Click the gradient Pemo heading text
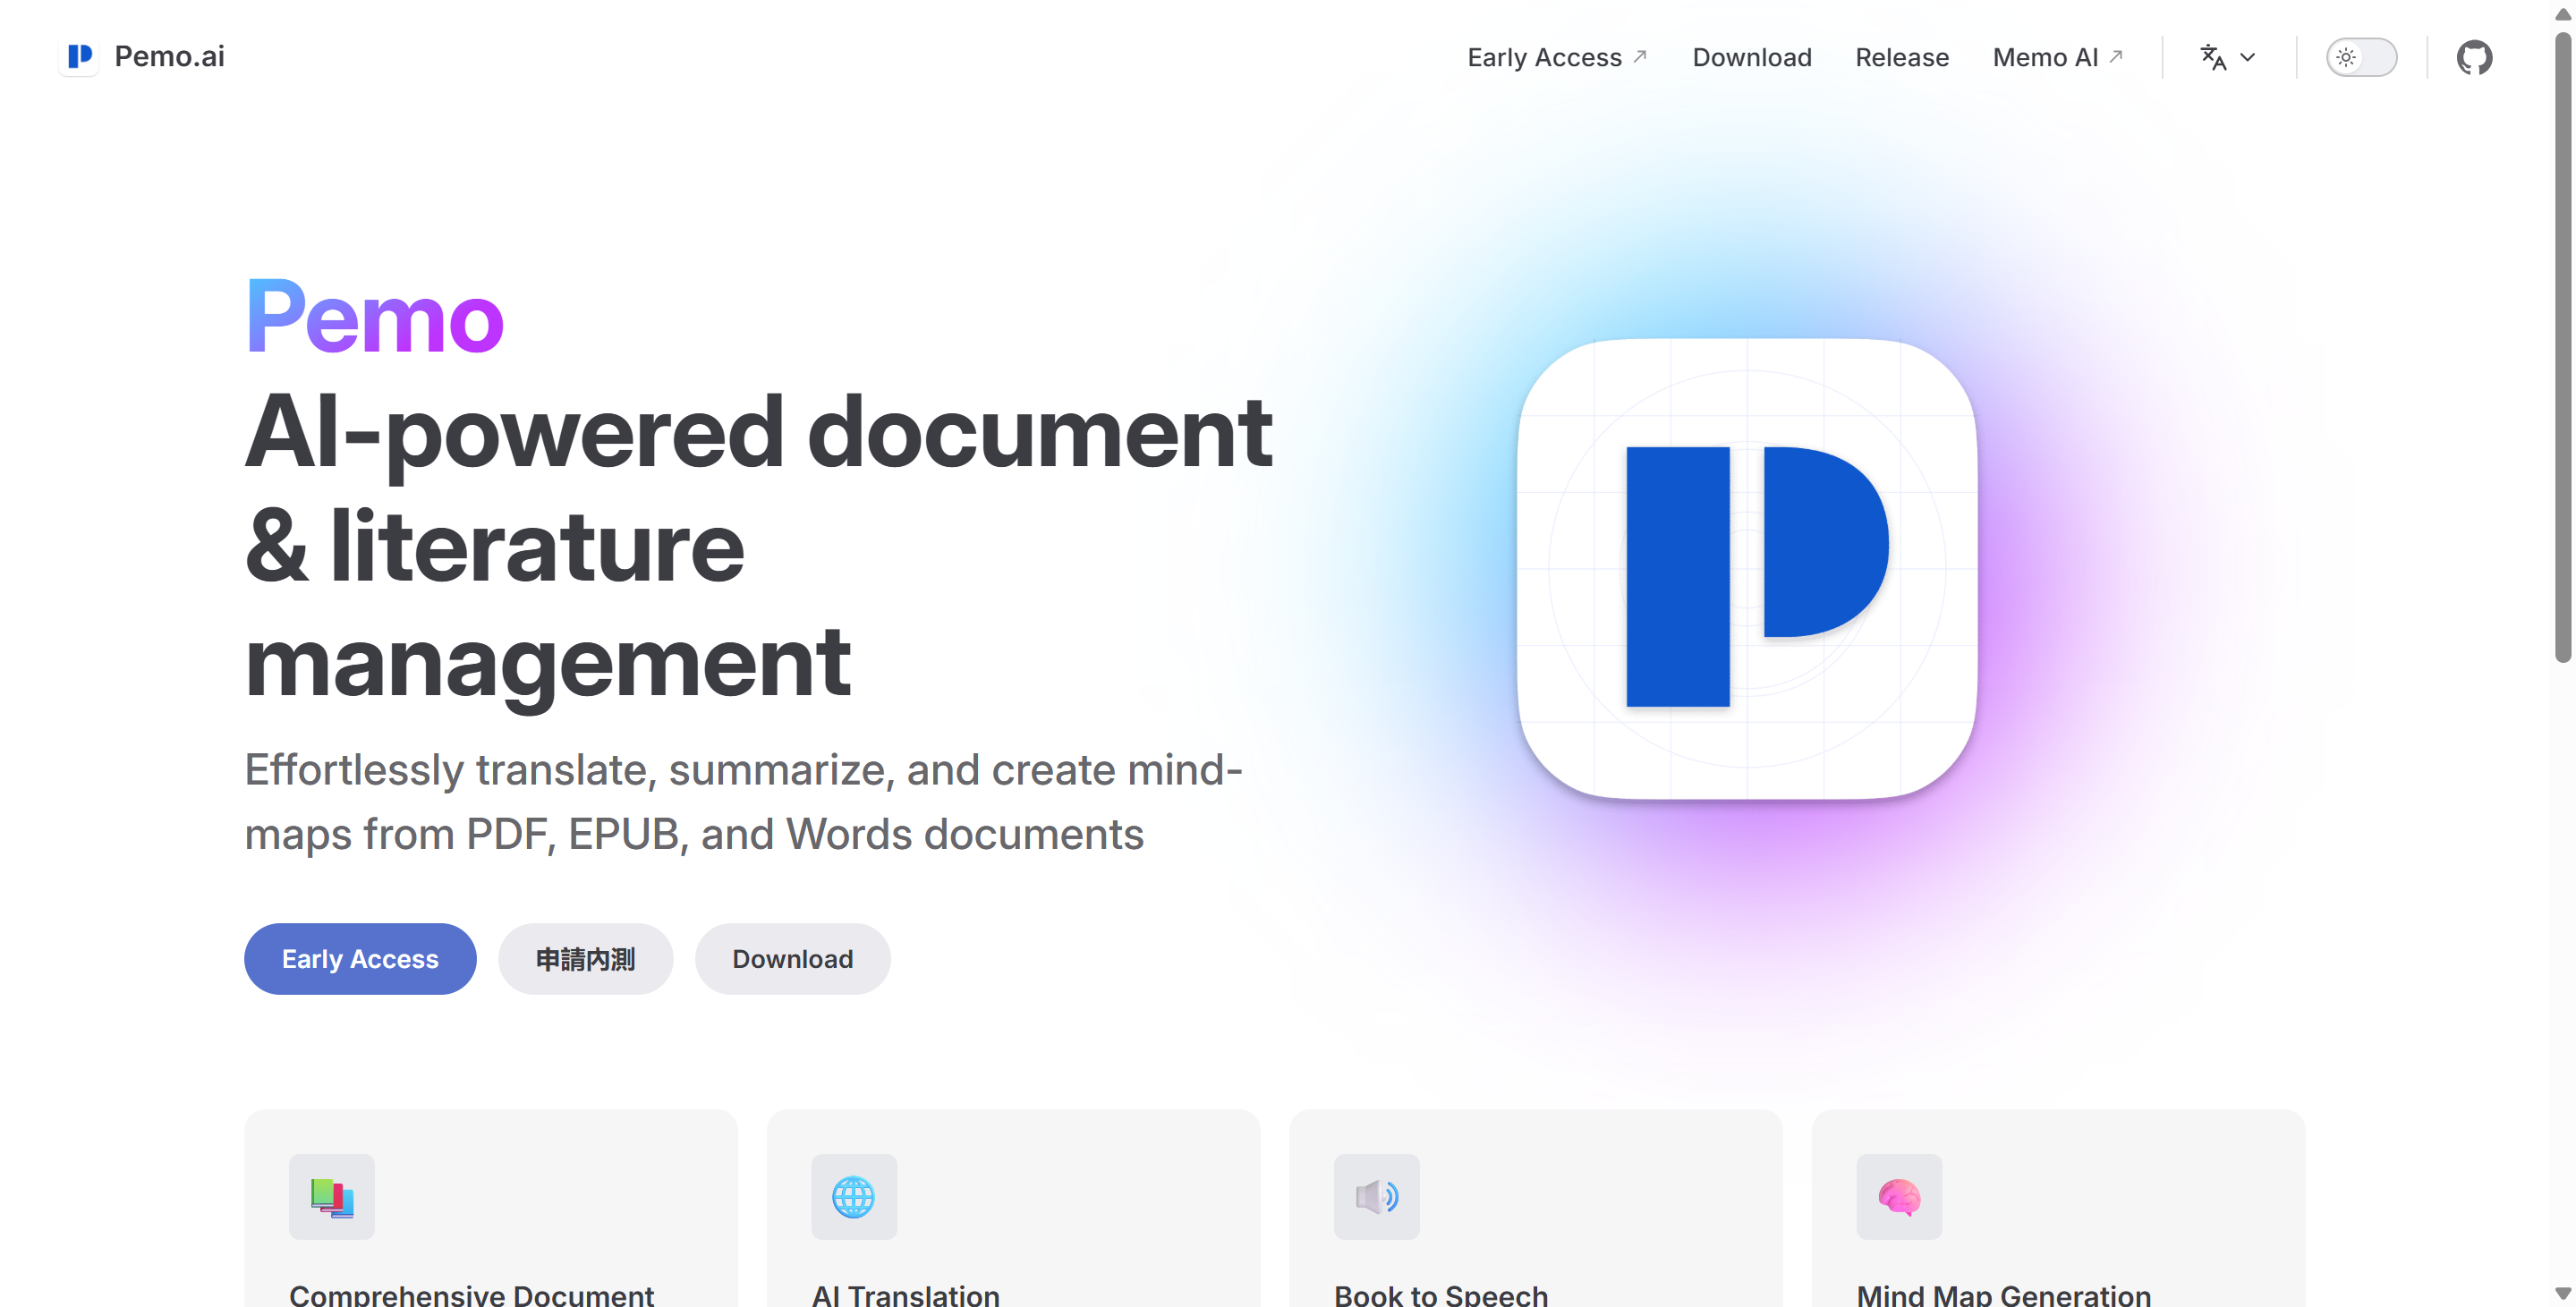The height and width of the screenshot is (1307, 2576). [374, 317]
